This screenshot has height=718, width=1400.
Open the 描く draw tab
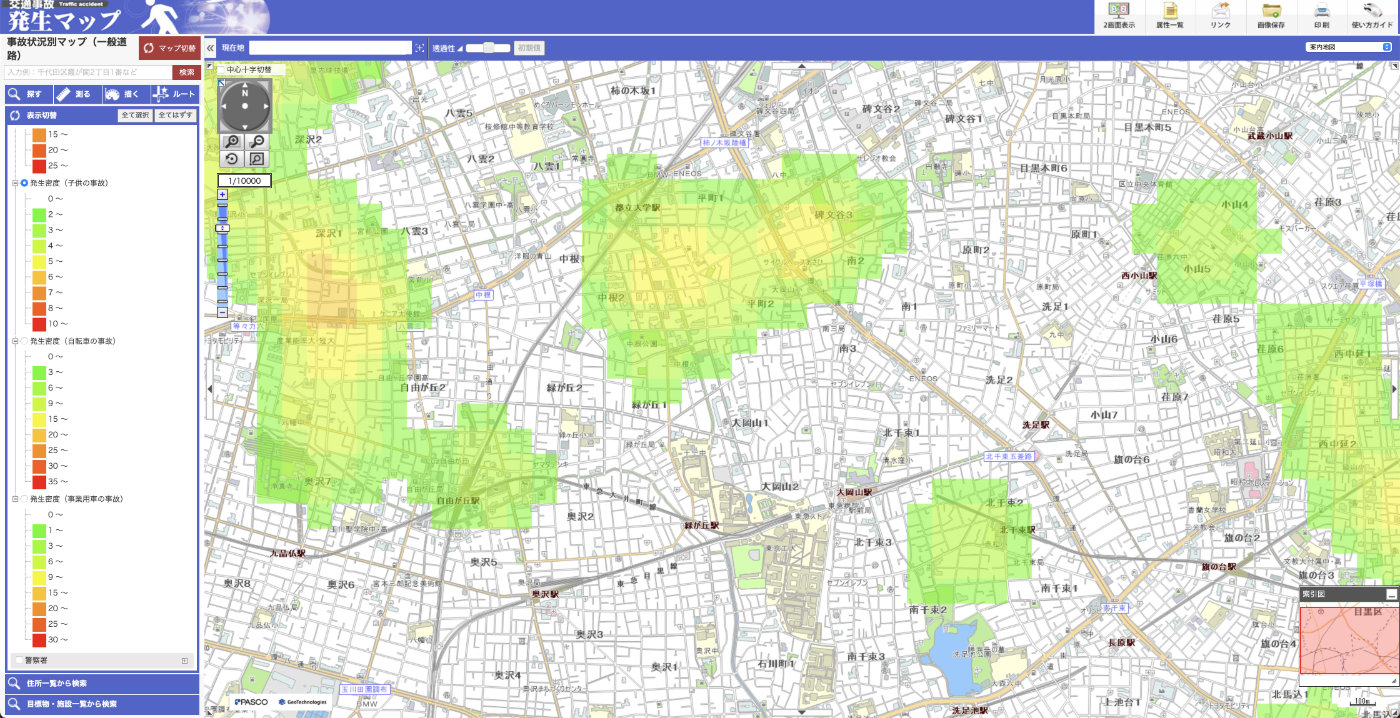[125, 94]
